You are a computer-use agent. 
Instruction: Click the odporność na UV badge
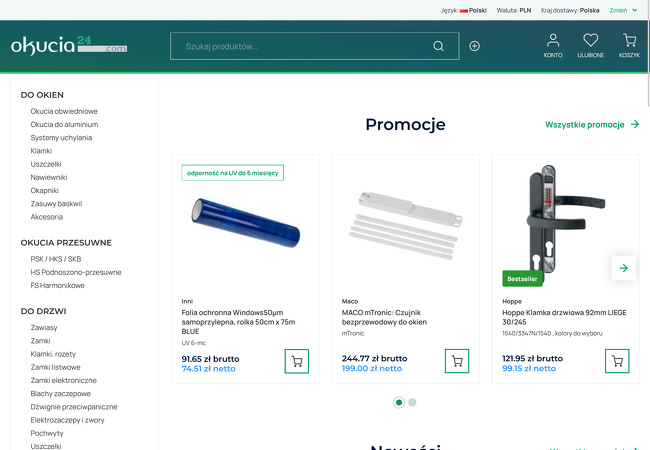point(233,173)
